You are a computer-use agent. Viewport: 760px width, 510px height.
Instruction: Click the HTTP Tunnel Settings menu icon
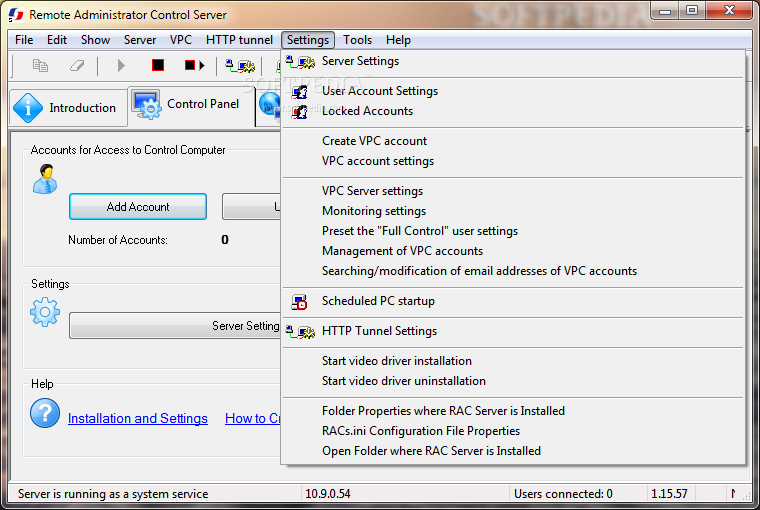pyautogui.click(x=300, y=332)
